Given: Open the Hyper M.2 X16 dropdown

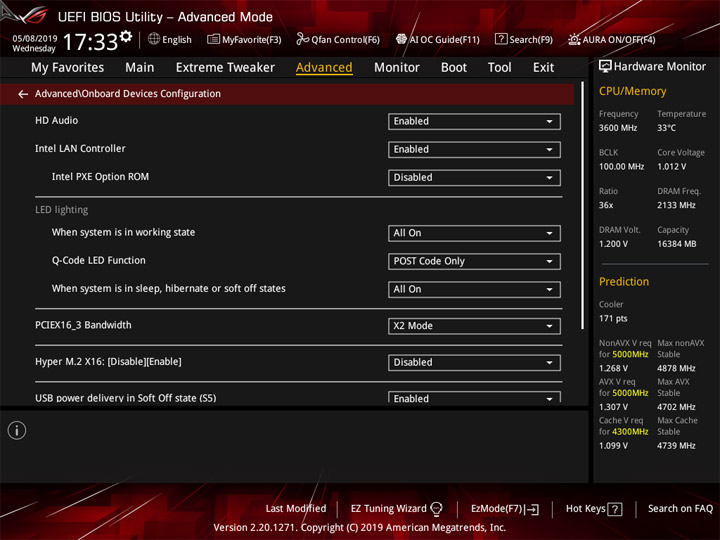Looking at the screenshot, I should (x=474, y=363).
